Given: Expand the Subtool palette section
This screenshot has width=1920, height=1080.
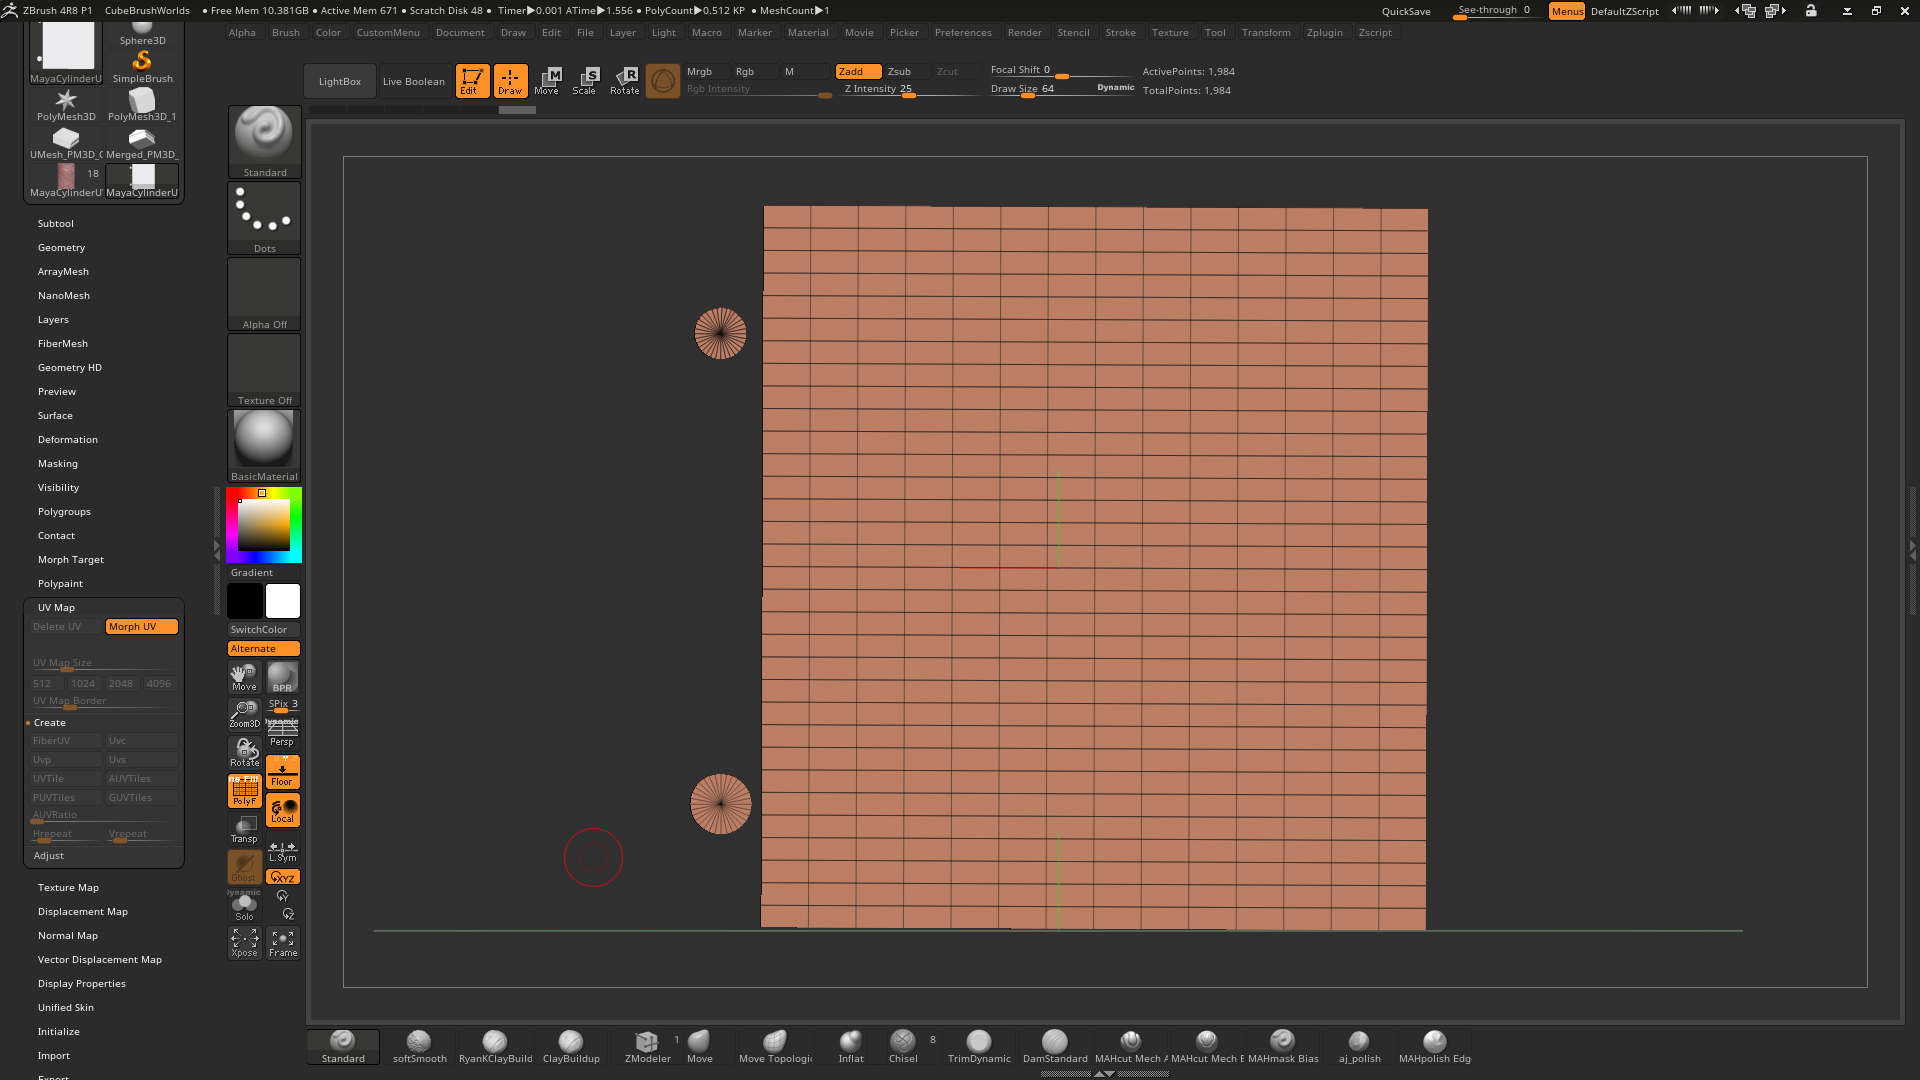Looking at the screenshot, I should pos(56,223).
